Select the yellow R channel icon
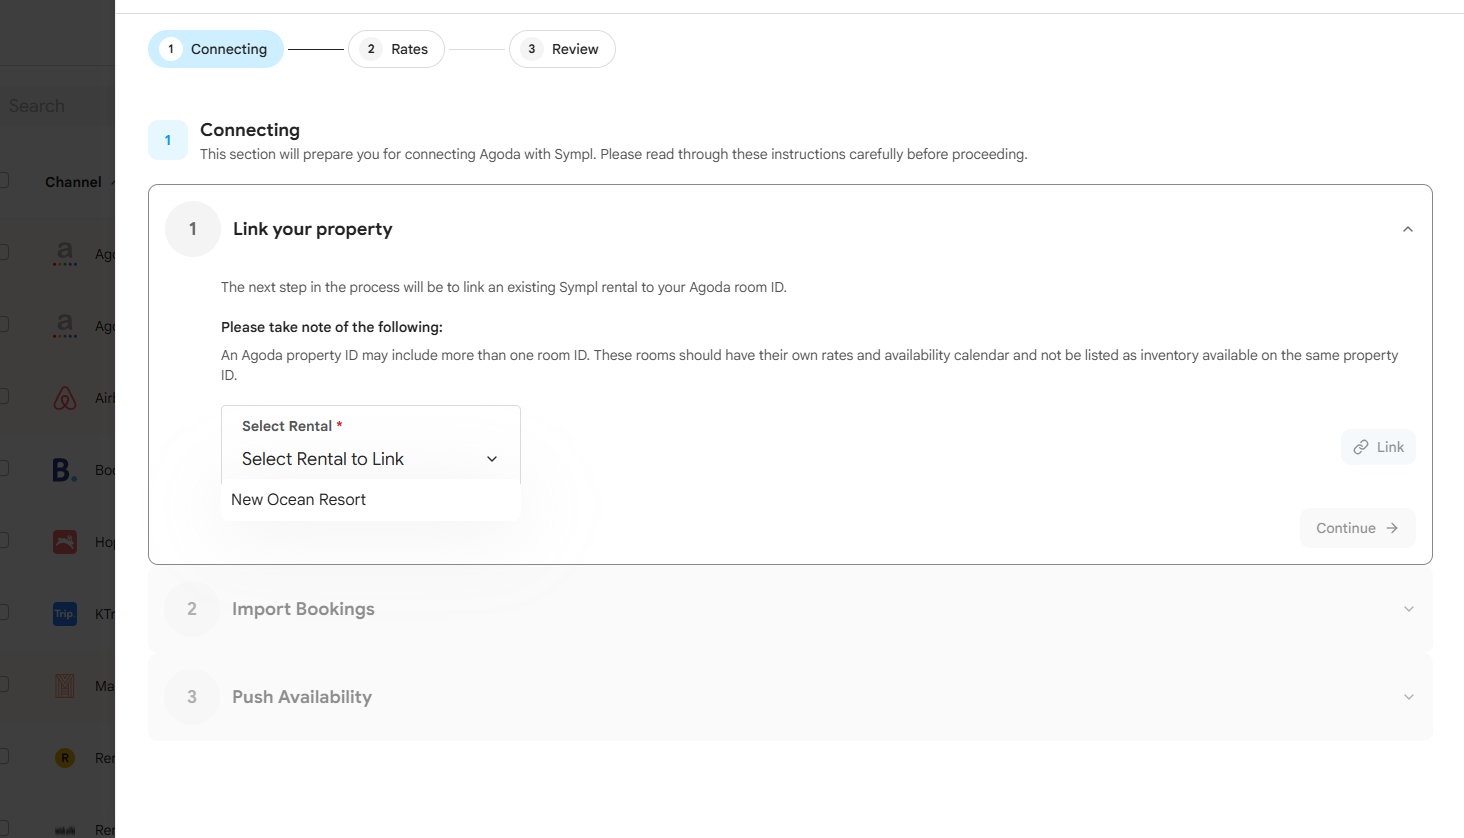The image size is (1464, 838). click(65, 758)
